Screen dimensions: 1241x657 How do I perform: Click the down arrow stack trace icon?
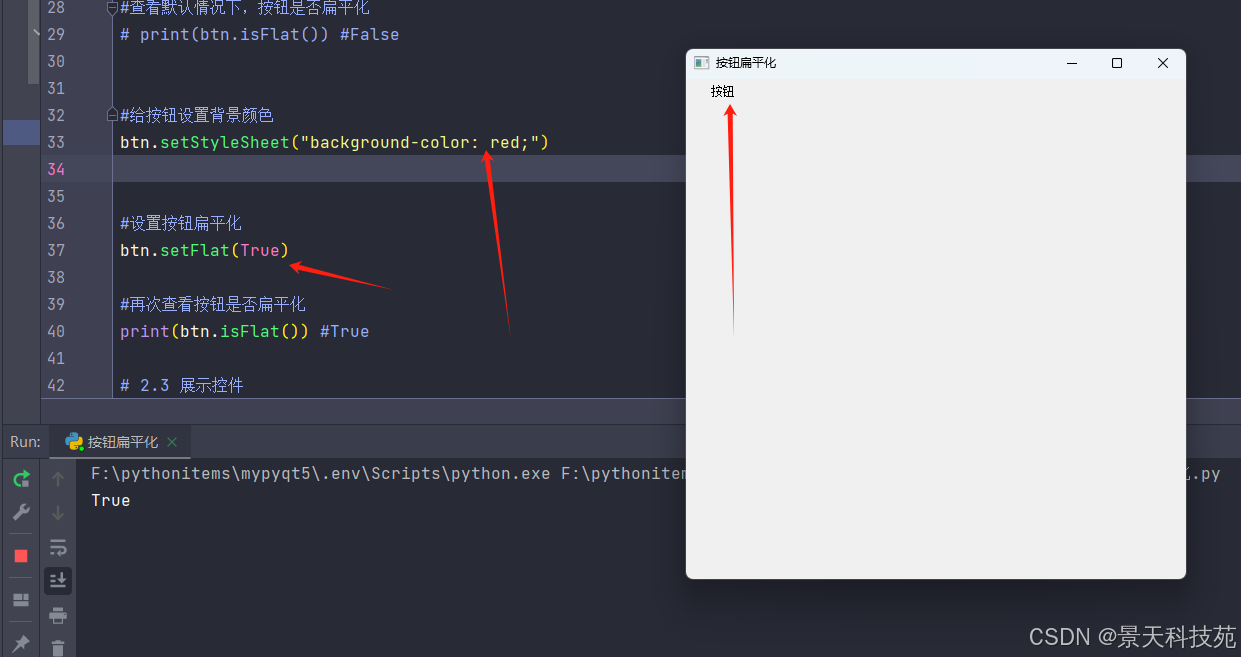point(58,513)
